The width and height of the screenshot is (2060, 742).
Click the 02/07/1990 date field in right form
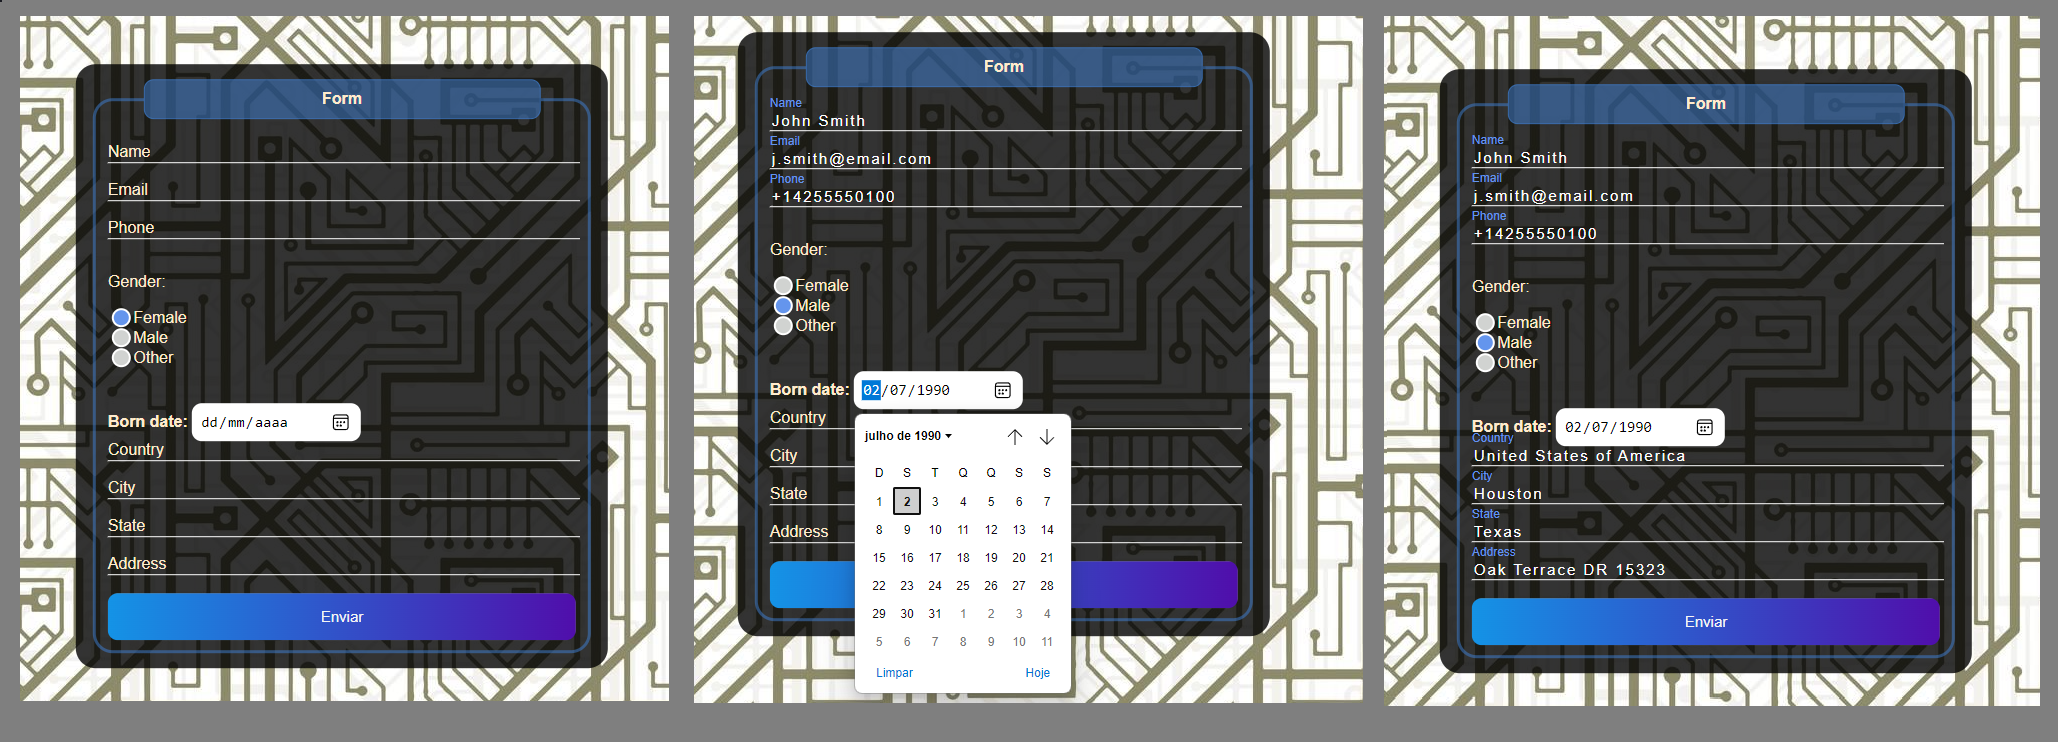(1639, 428)
